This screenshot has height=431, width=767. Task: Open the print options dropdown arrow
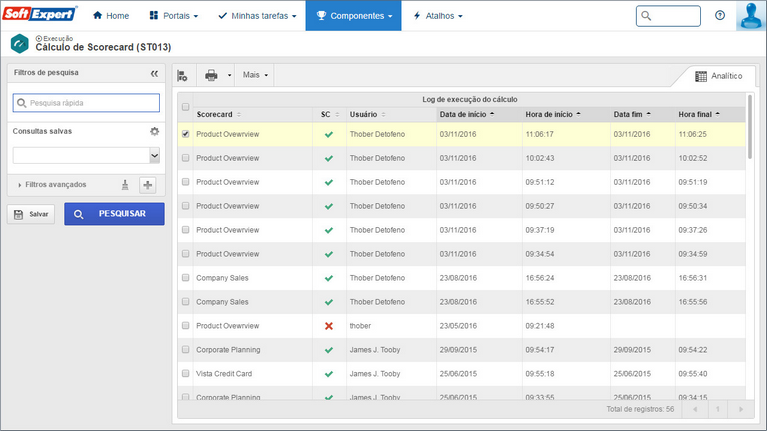click(x=229, y=75)
